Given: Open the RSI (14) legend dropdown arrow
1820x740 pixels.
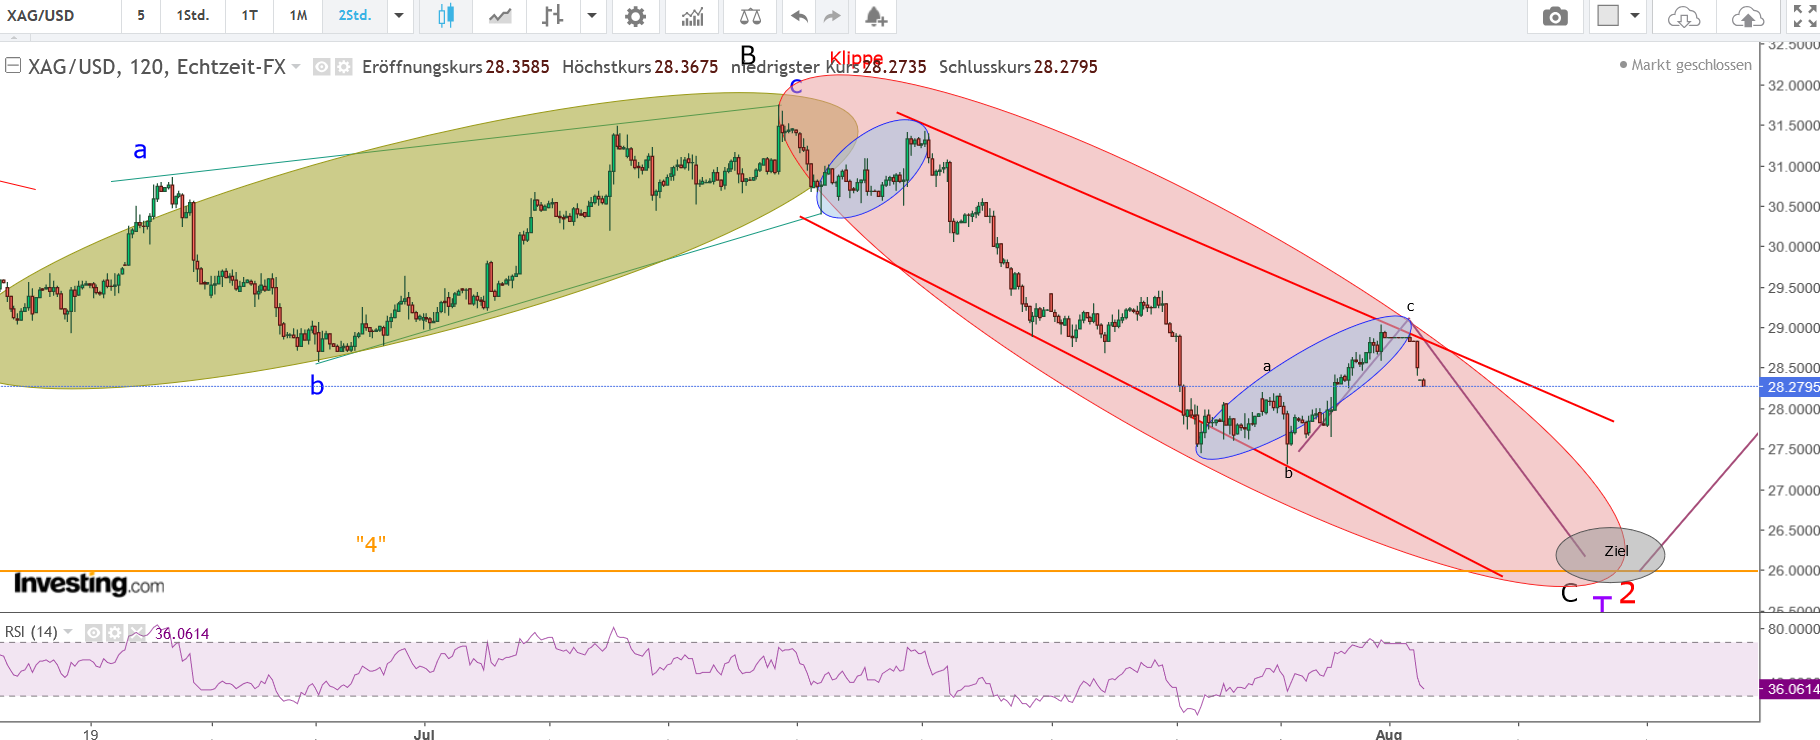Looking at the screenshot, I should [x=68, y=632].
